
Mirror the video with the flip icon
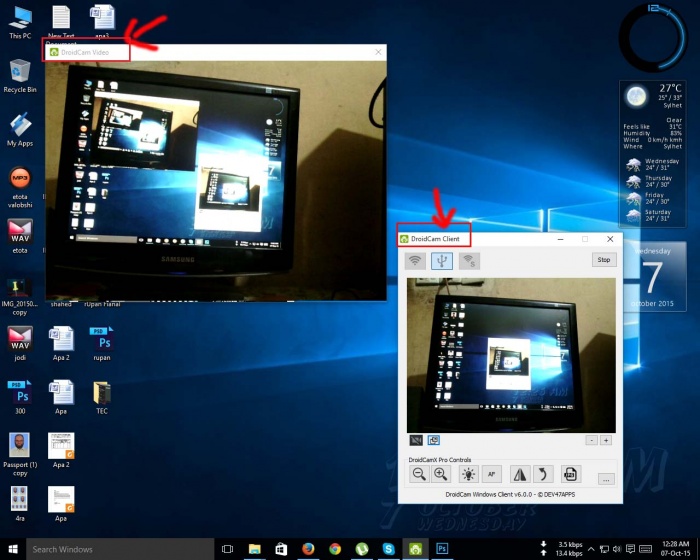point(520,474)
